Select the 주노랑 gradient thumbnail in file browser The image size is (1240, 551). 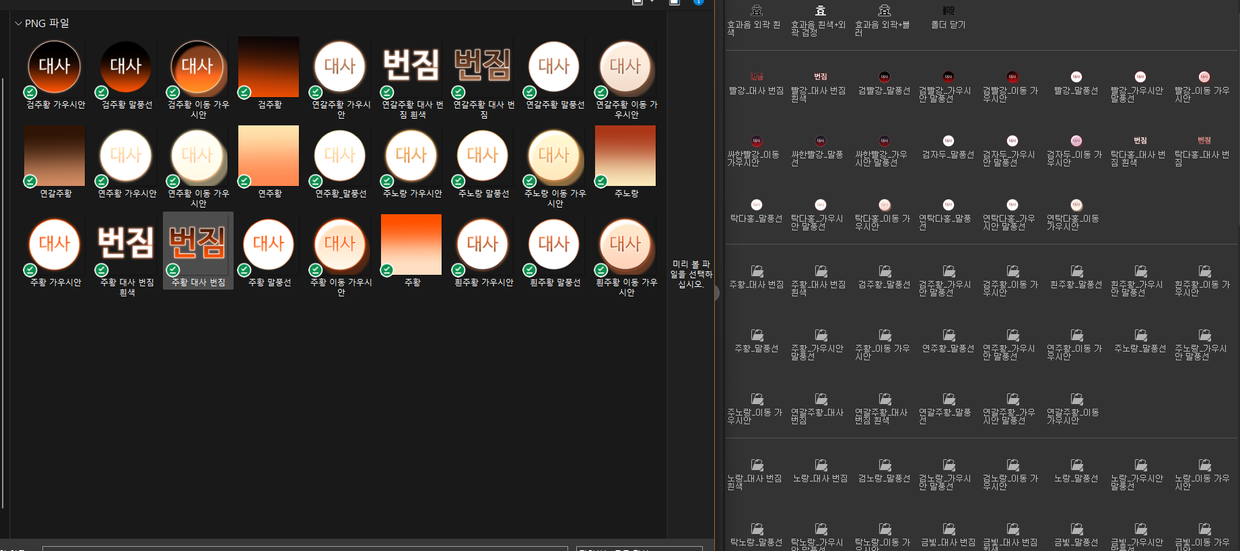point(625,155)
